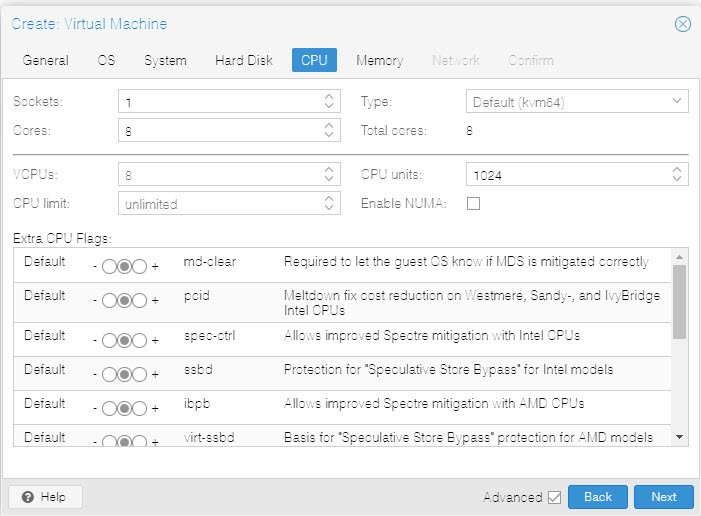
Task: Set ibpb flag to off (left radio)
Action: (108, 408)
